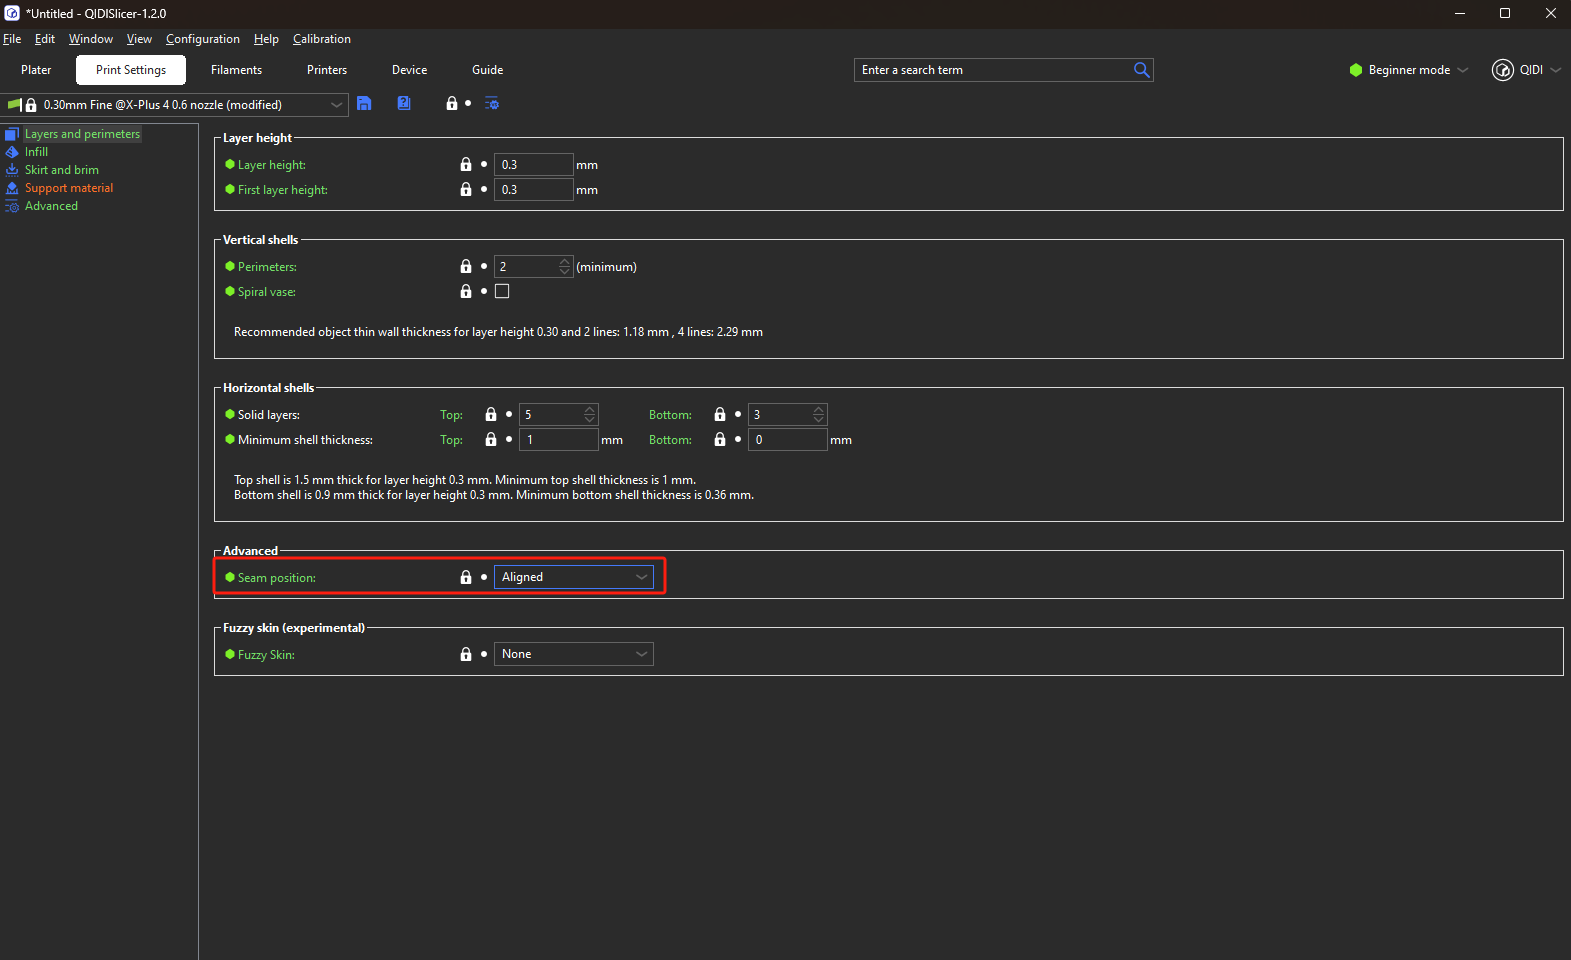This screenshot has width=1571, height=960.
Task: Increase the Top solid layers value
Action: [x=590, y=410]
